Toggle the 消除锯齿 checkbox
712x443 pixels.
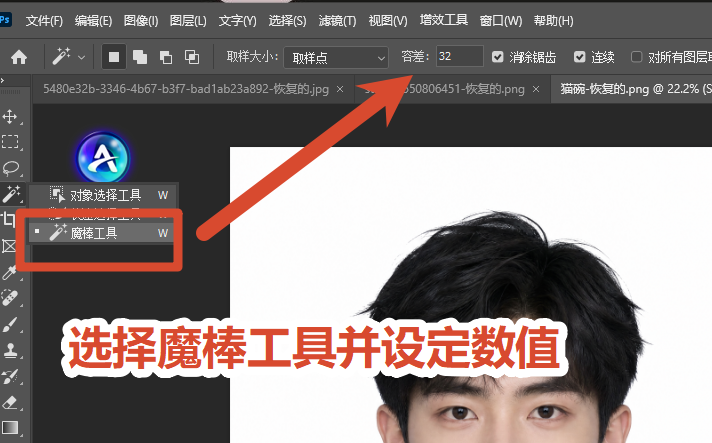pos(498,57)
